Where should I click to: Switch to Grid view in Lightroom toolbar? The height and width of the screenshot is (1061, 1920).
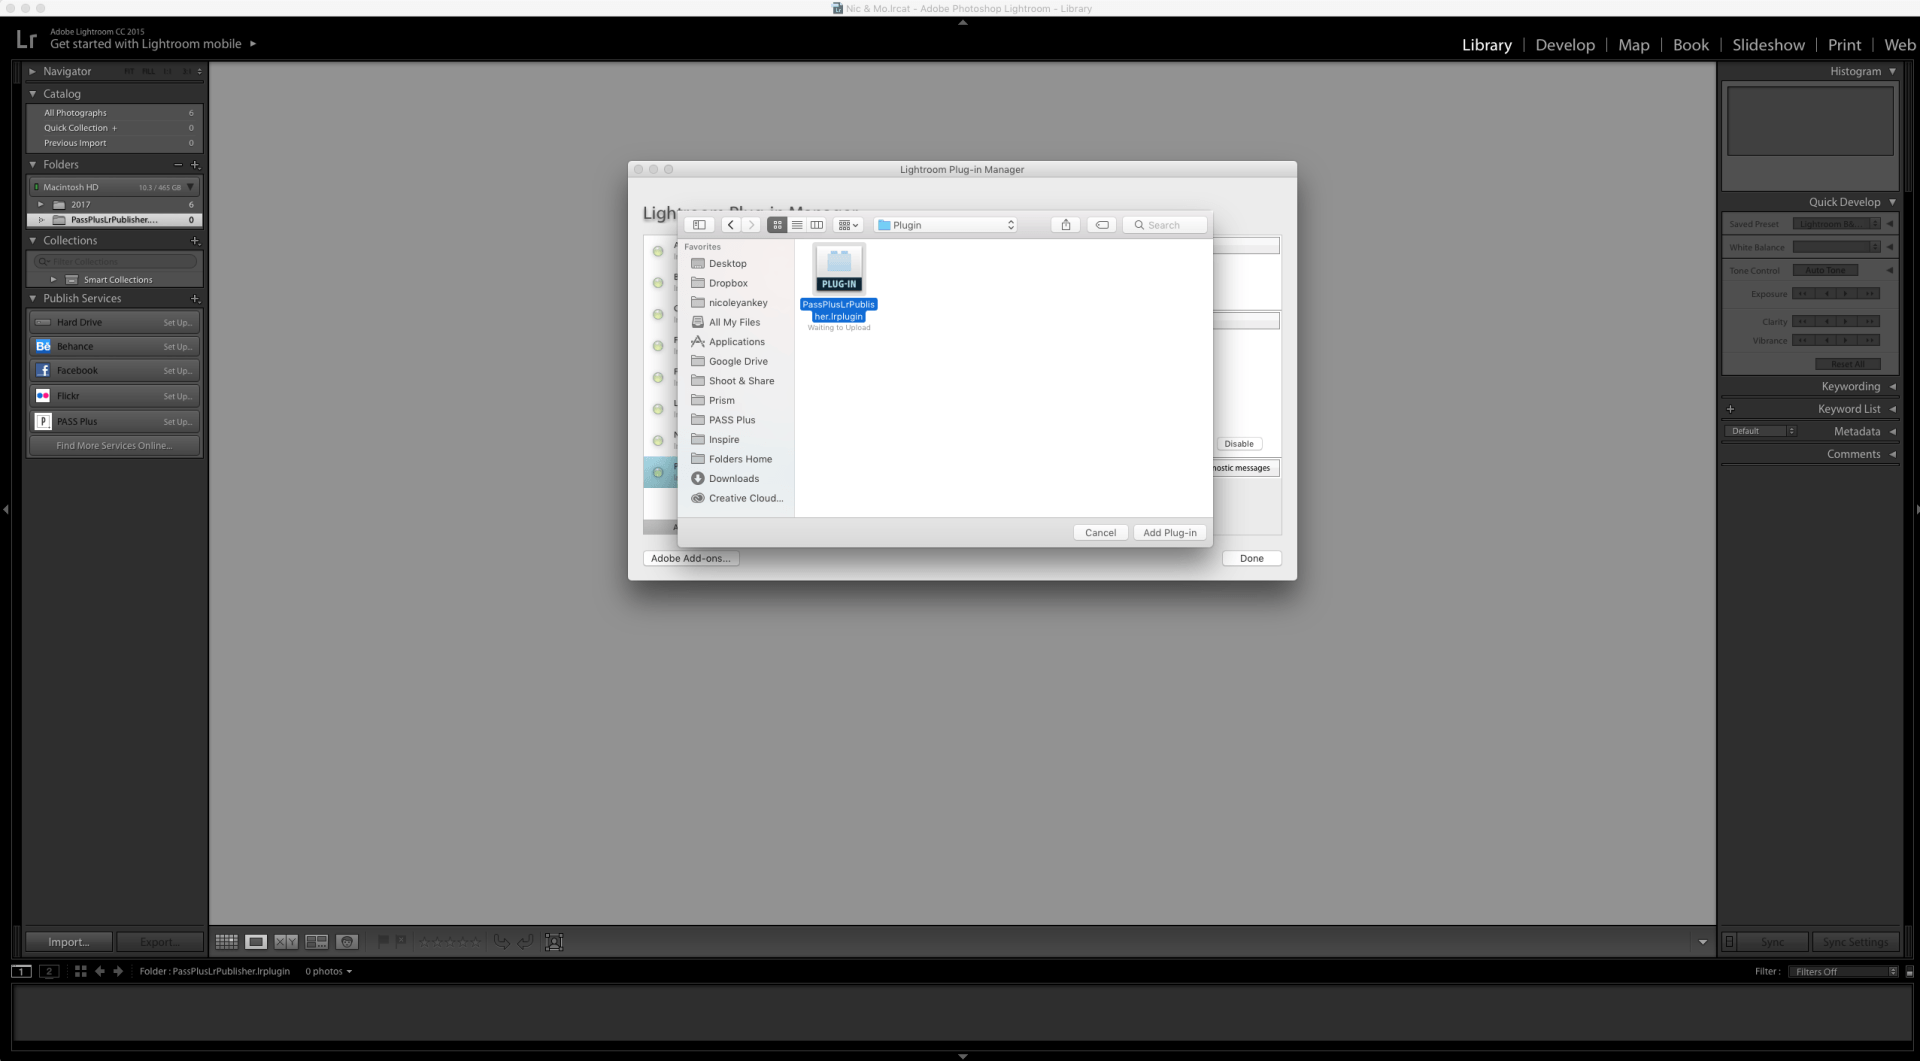227,941
